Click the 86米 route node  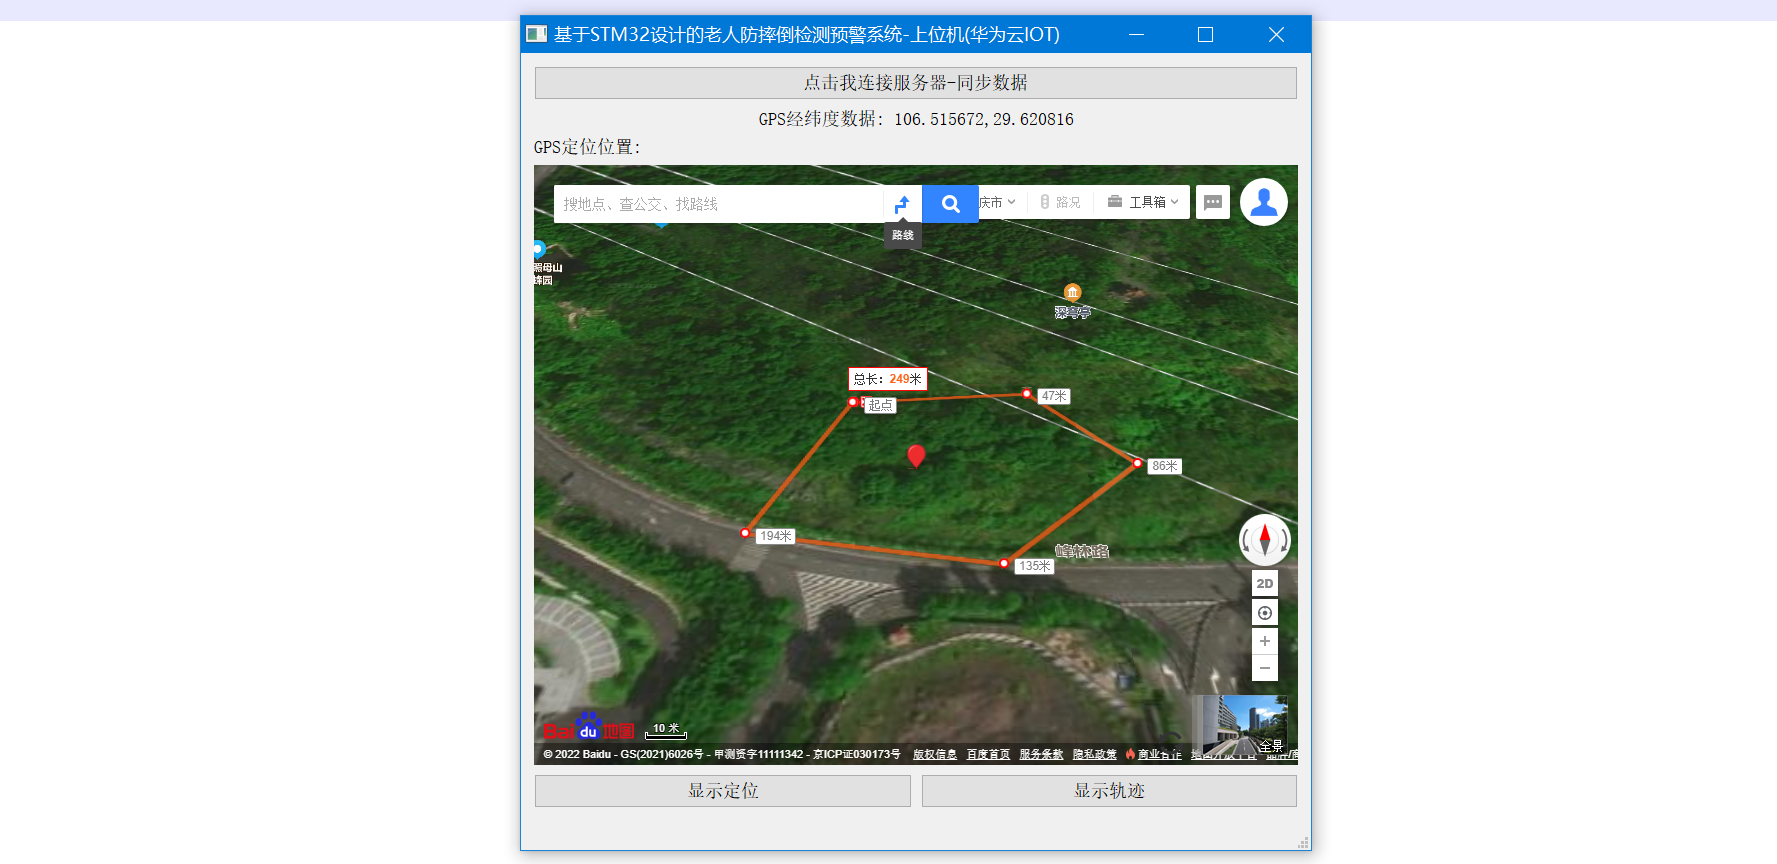pos(1138,463)
